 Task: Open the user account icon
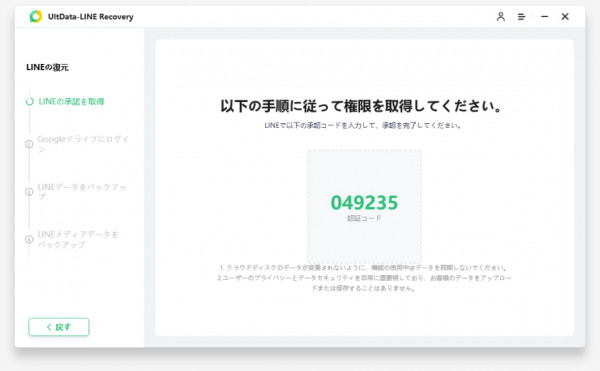coord(501,16)
